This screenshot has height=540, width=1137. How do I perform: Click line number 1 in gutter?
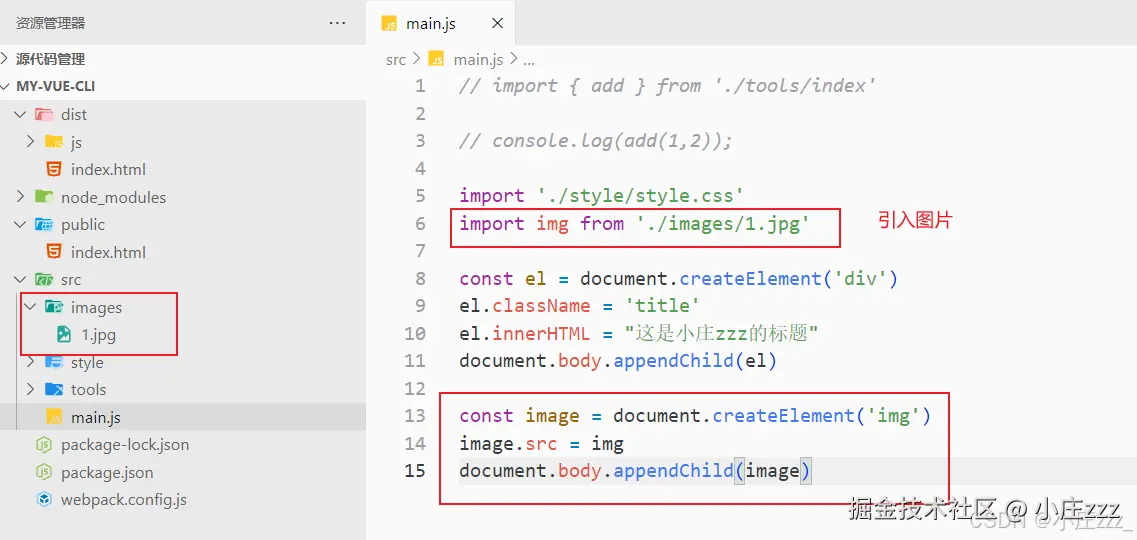click(x=421, y=86)
